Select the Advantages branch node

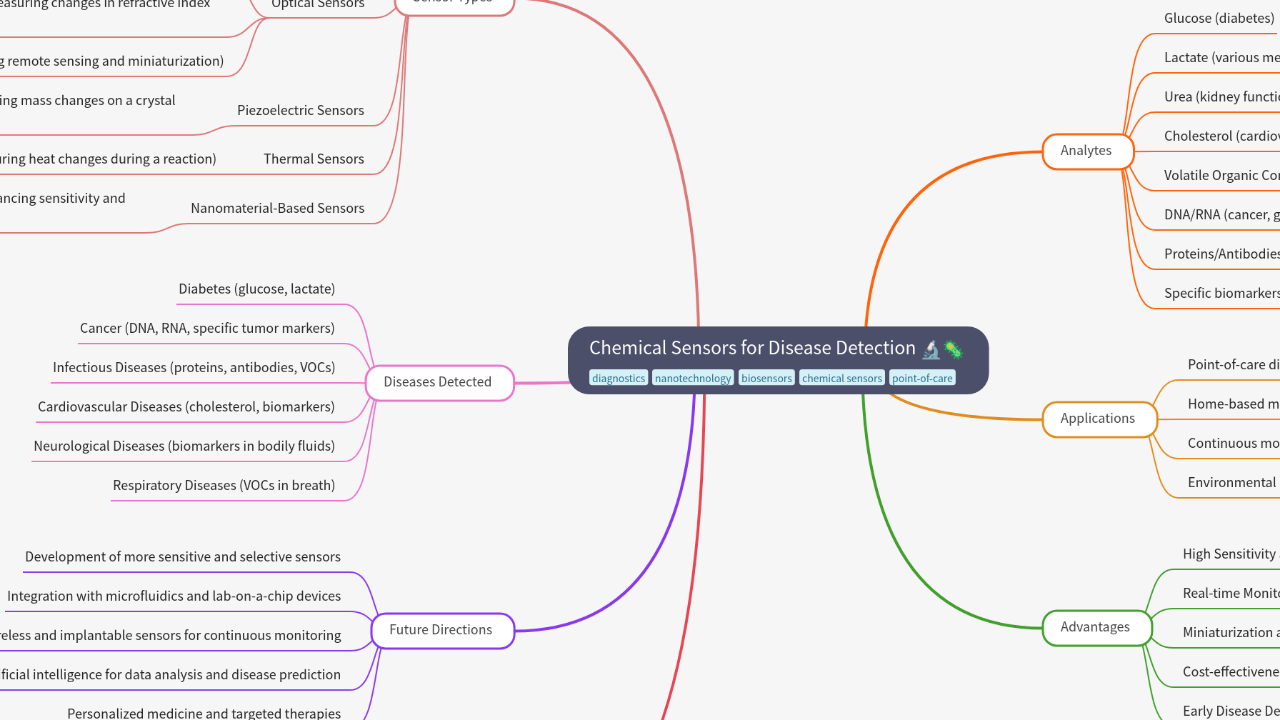tap(1096, 627)
